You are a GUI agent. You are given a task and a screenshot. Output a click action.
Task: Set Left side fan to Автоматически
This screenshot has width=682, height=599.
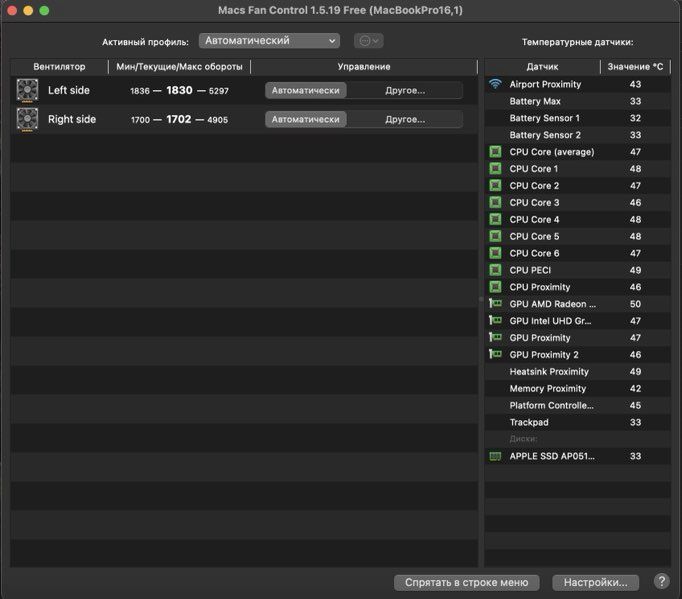305,90
